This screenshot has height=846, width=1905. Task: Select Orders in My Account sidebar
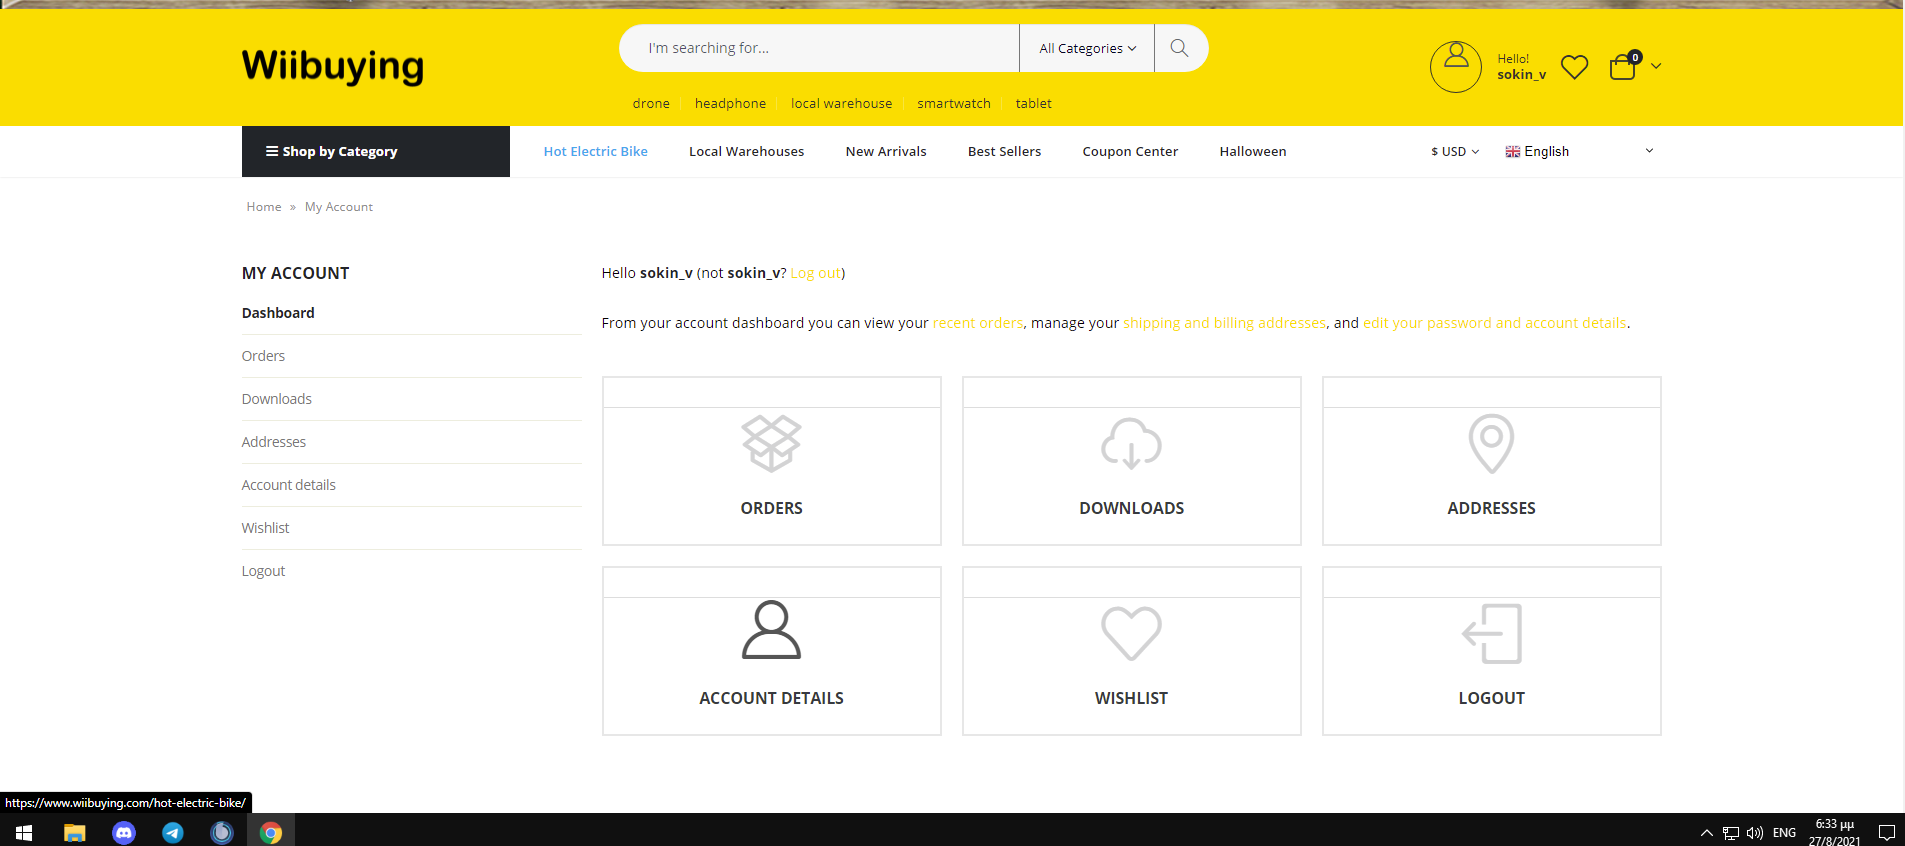click(x=263, y=356)
